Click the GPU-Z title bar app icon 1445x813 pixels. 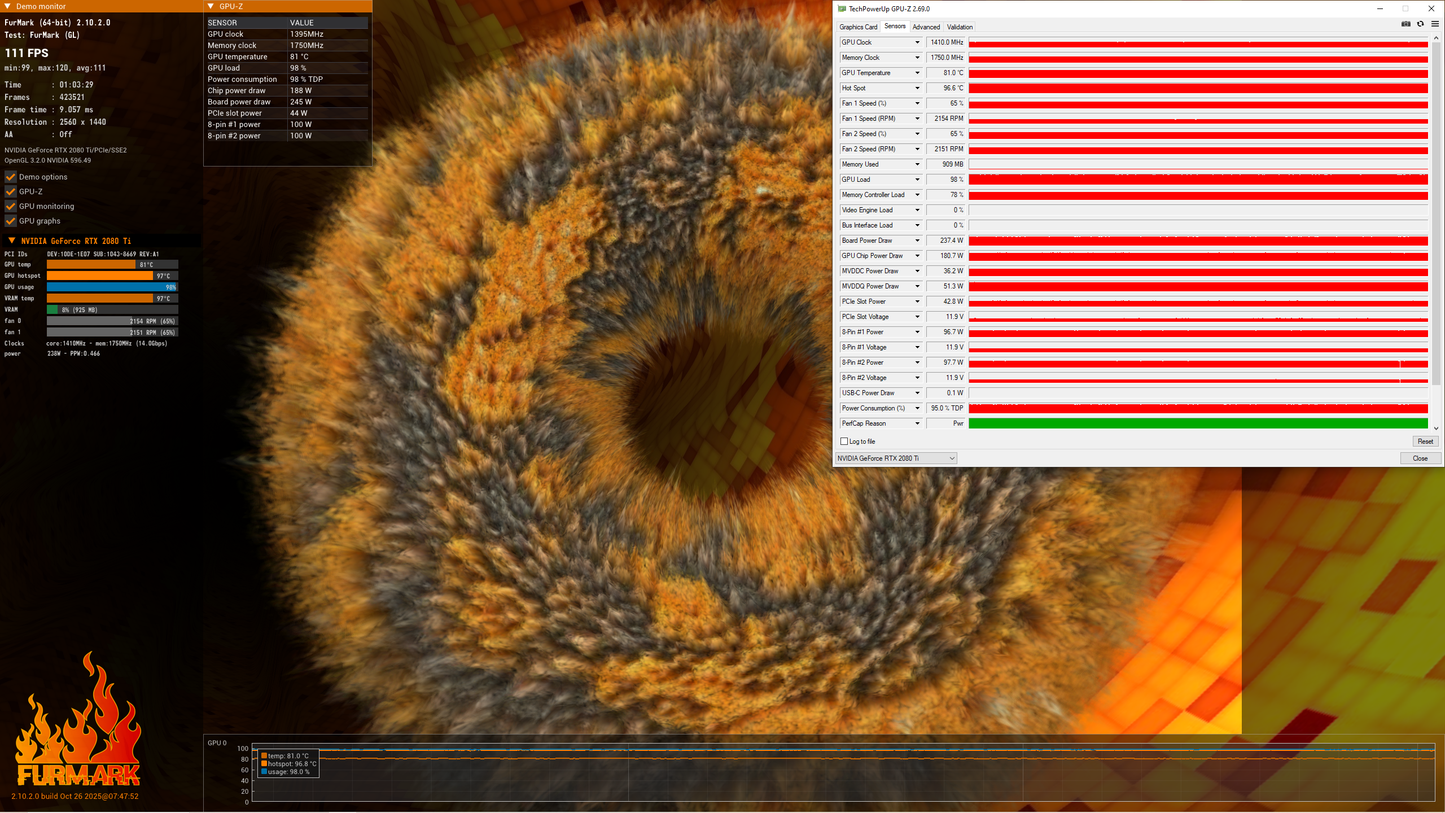pos(841,9)
